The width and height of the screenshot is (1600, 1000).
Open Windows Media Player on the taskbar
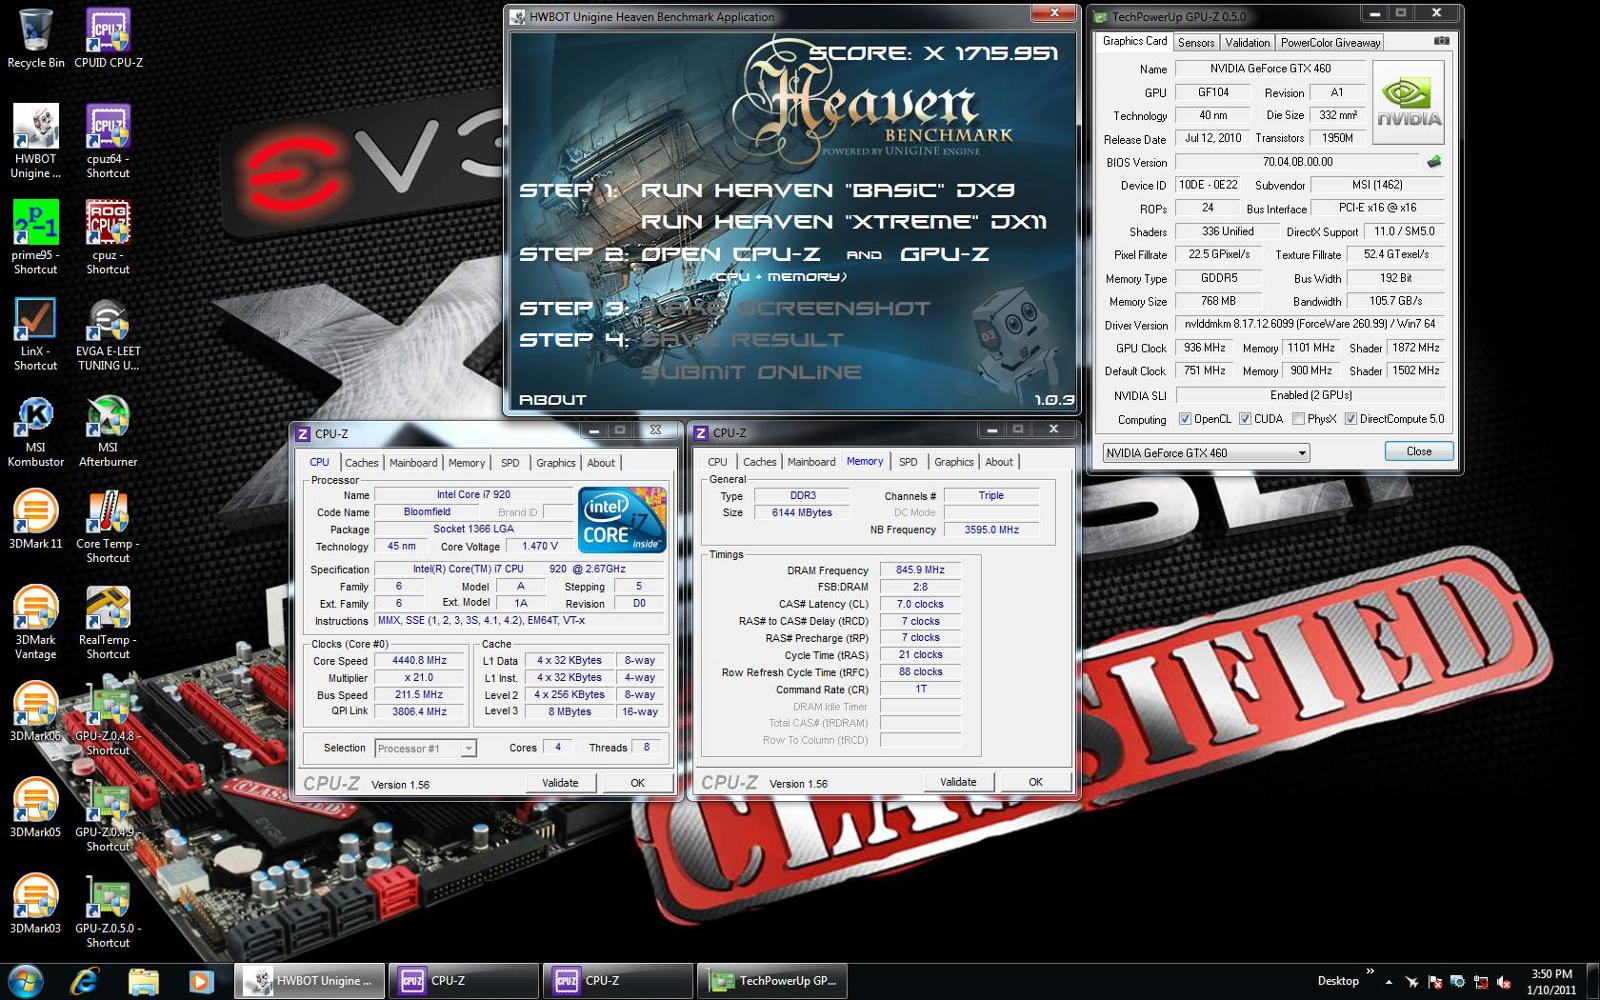200,981
